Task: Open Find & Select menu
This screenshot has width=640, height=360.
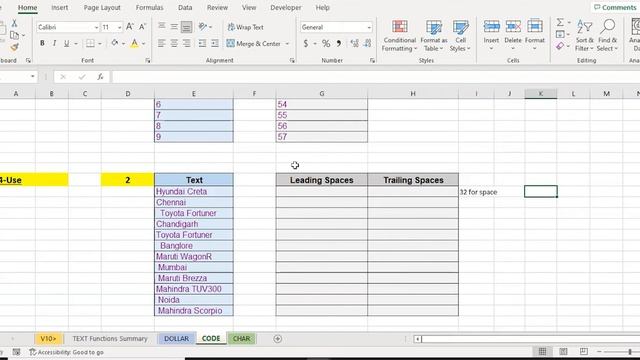Action: click(x=607, y=36)
